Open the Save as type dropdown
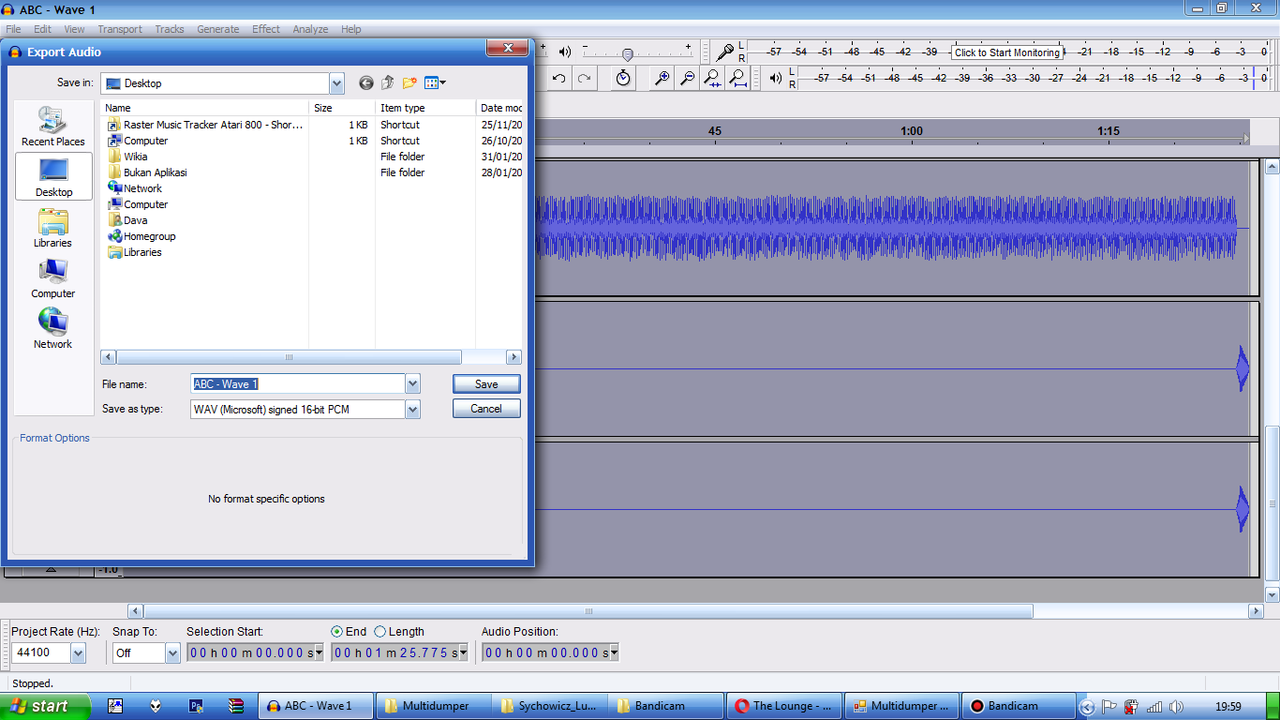This screenshot has width=1280, height=720. (x=413, y=409)
